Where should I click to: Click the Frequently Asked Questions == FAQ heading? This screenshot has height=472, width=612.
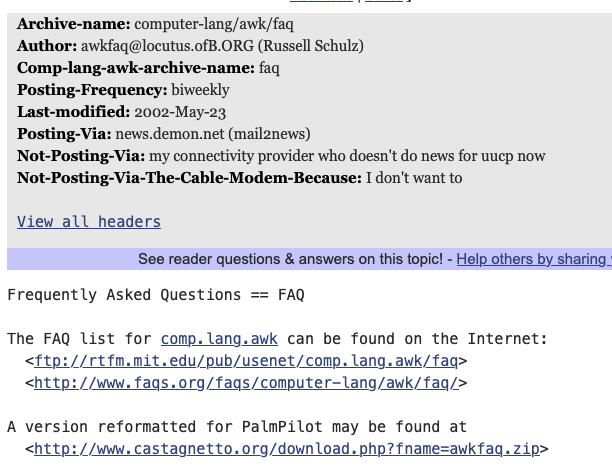pyautogui.click(x=155, y=295)
